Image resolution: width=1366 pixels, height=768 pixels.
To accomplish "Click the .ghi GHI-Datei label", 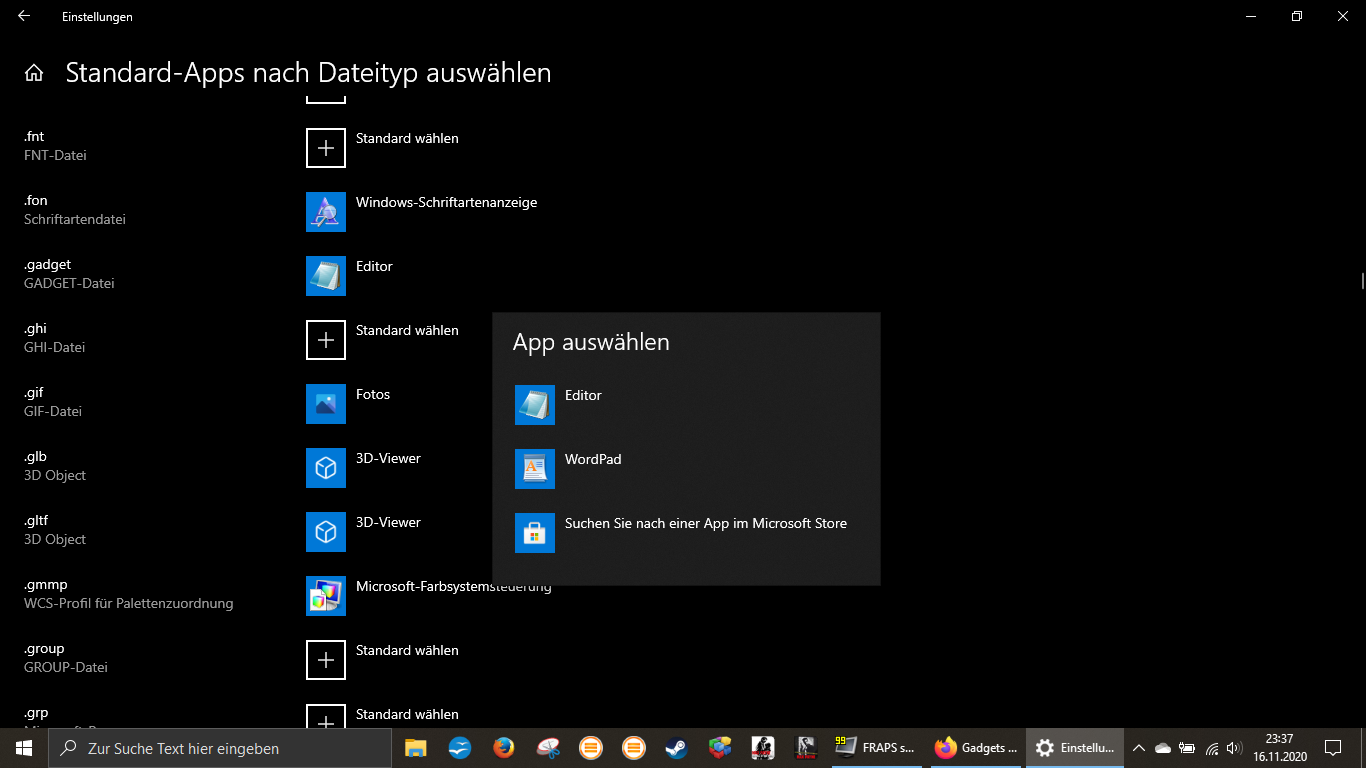I will click(54, 338).
